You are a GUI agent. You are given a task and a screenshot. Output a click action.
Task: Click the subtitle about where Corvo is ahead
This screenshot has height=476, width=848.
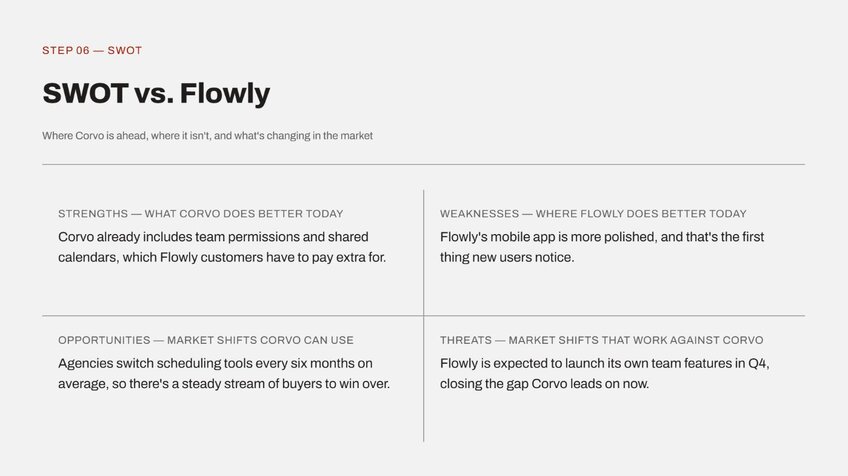[x=207, y=136]
